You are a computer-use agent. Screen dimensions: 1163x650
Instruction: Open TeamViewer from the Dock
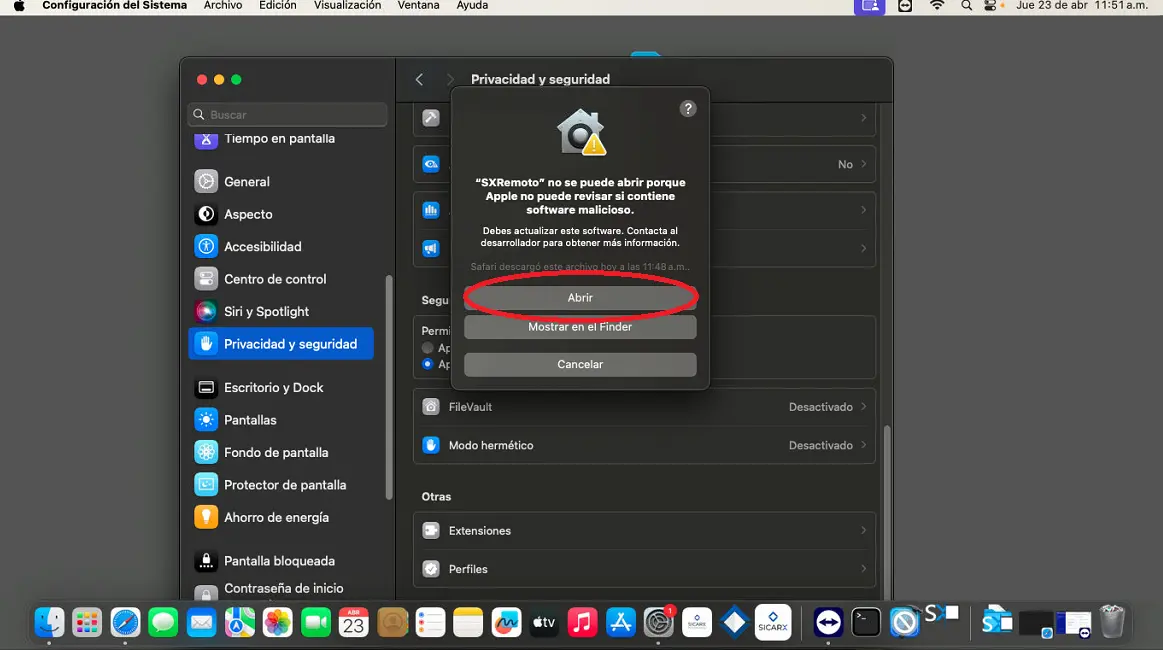[x=828, y=623]
